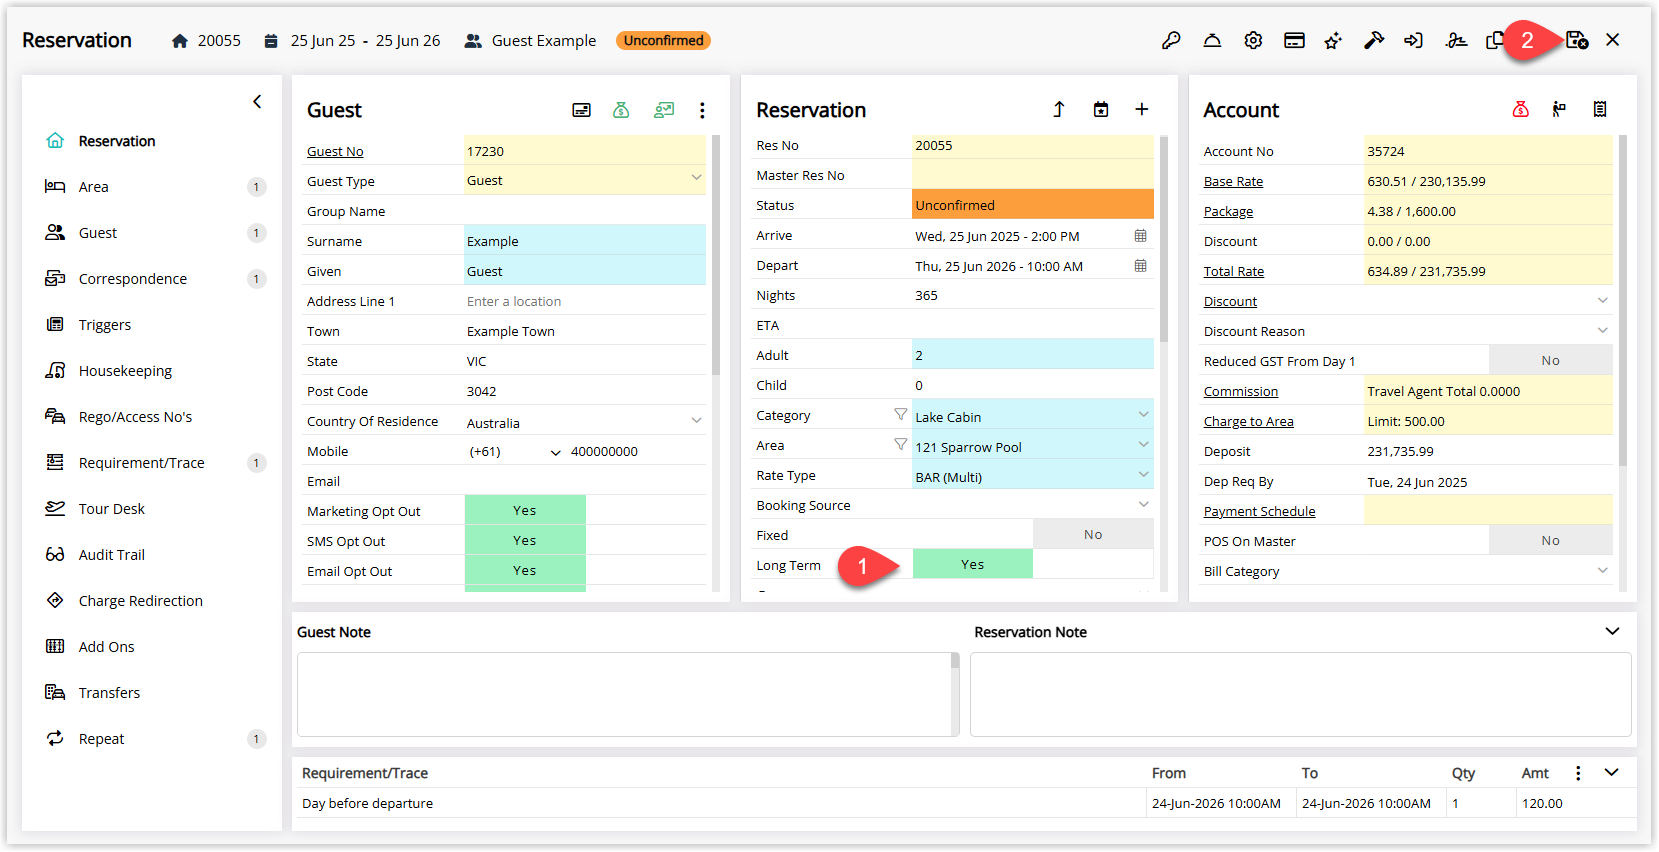Open Audit Trail in the sidebar

(x=111, y=555)
